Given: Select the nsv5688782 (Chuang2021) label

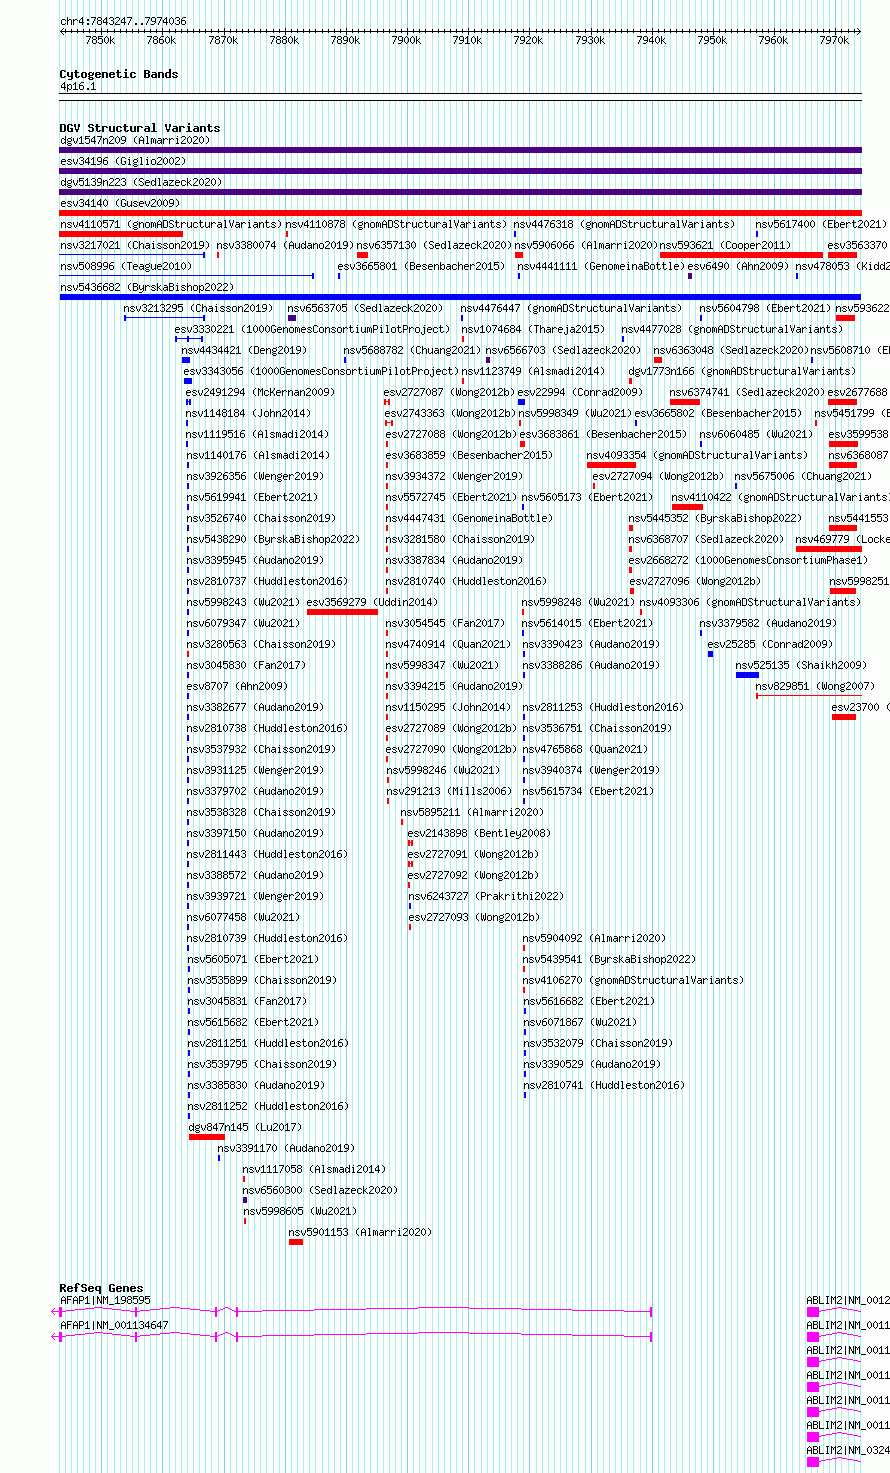Looking at the screenshot, I should pos(413,350).
